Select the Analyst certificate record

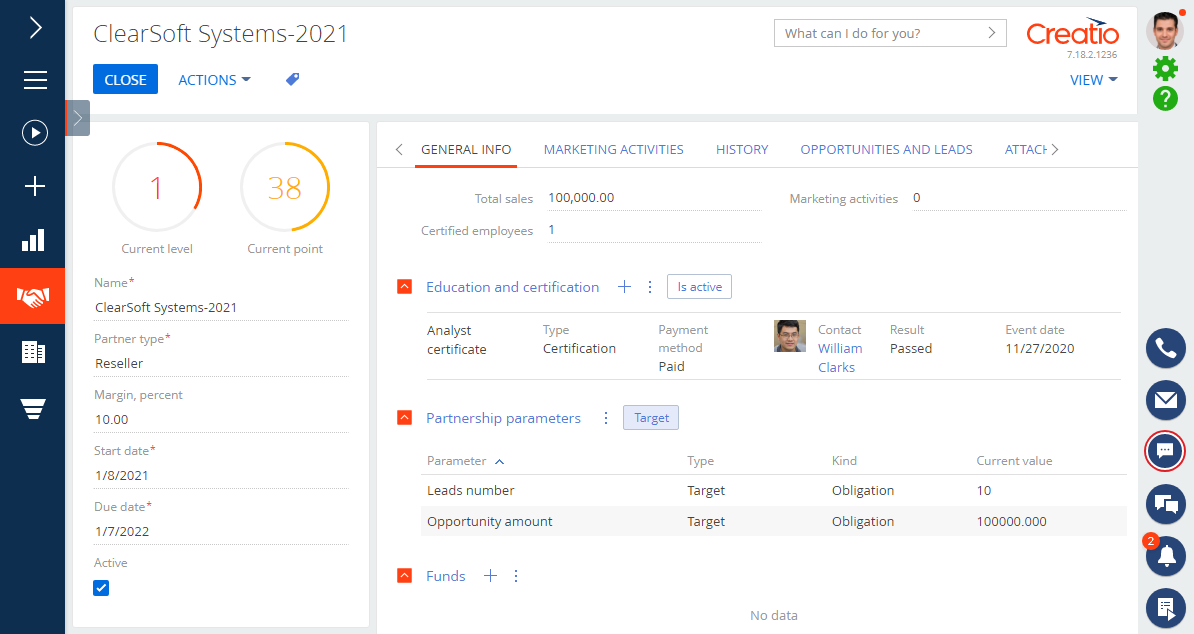774,346
